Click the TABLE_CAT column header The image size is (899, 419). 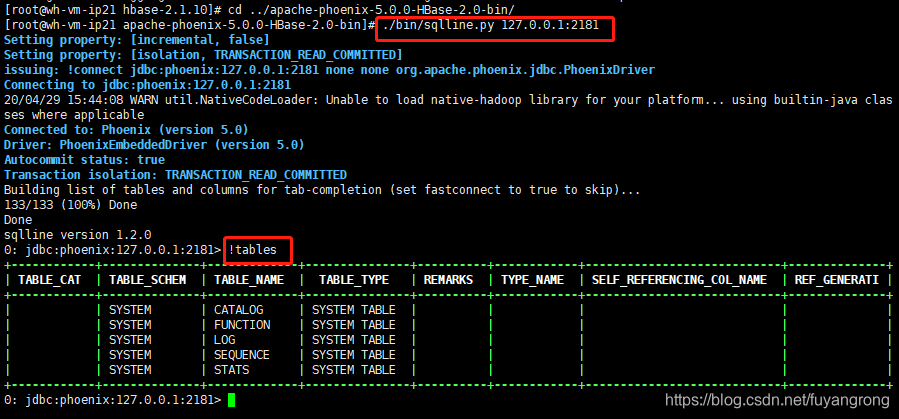coord(49,280)
